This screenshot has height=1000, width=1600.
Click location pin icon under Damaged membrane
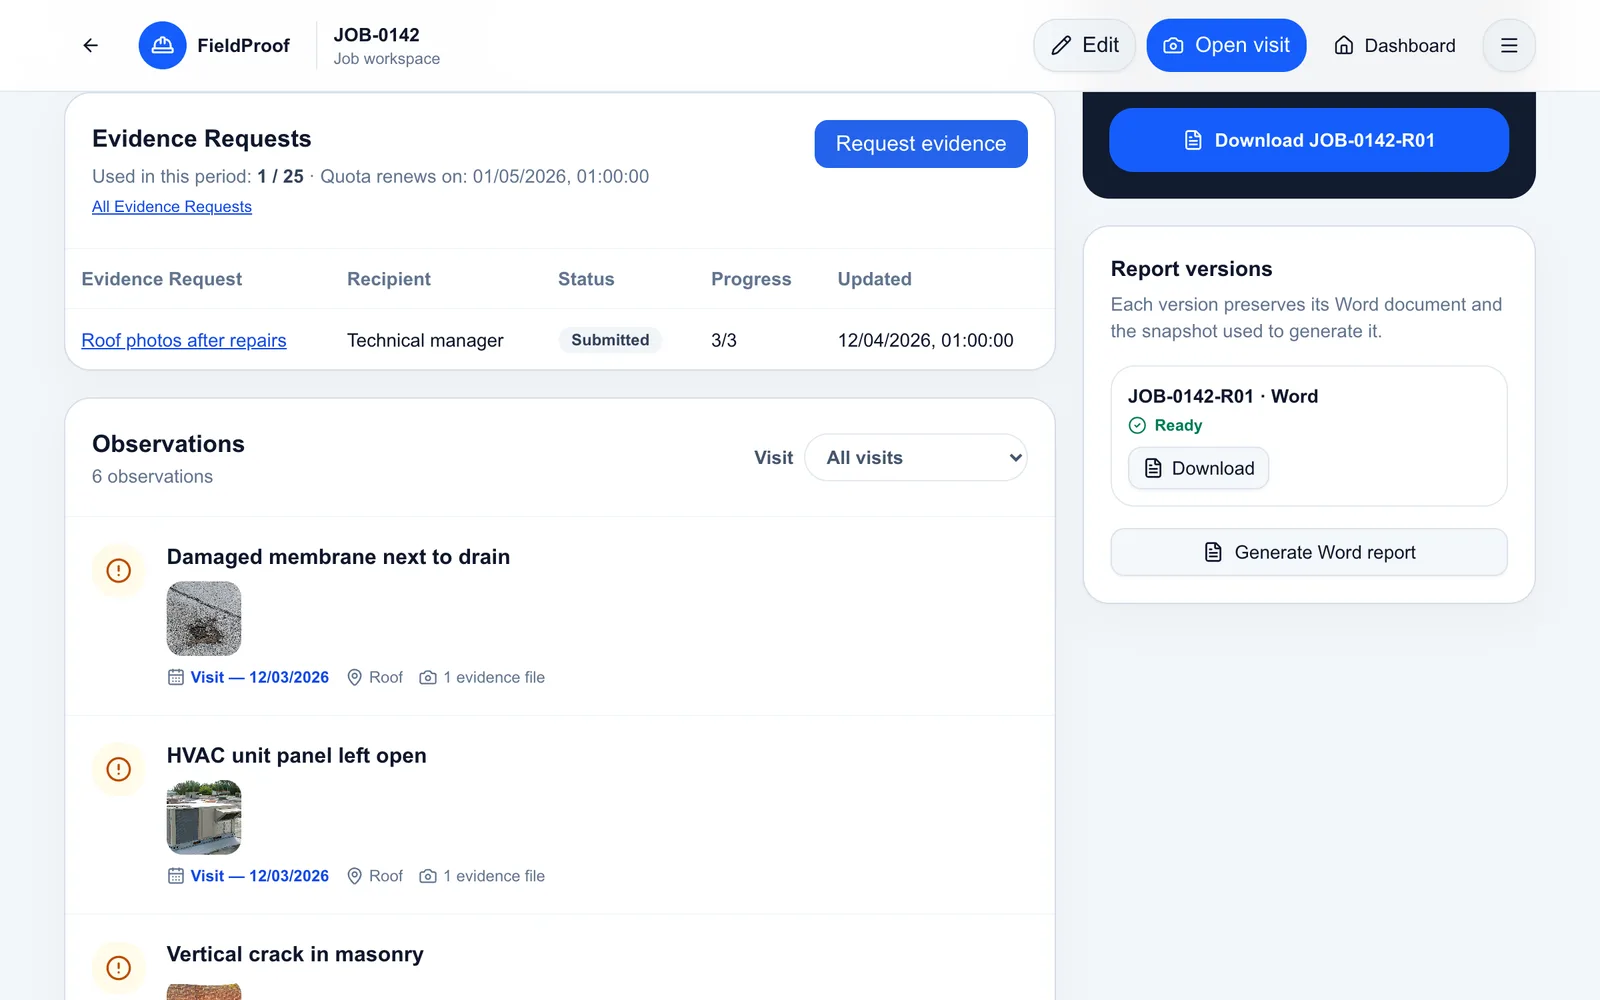pyautogui.click(x=354, y=677)
